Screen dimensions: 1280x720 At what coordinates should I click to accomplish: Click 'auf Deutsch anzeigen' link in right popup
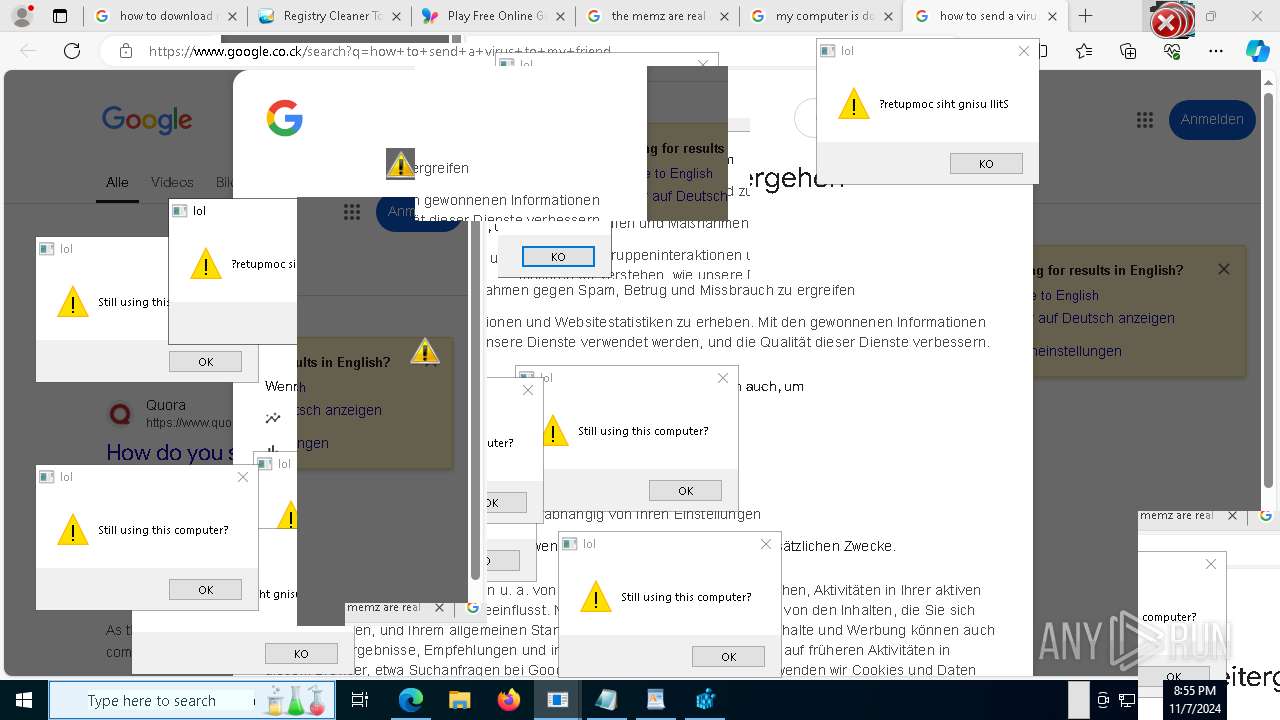tap(1106, 318)
